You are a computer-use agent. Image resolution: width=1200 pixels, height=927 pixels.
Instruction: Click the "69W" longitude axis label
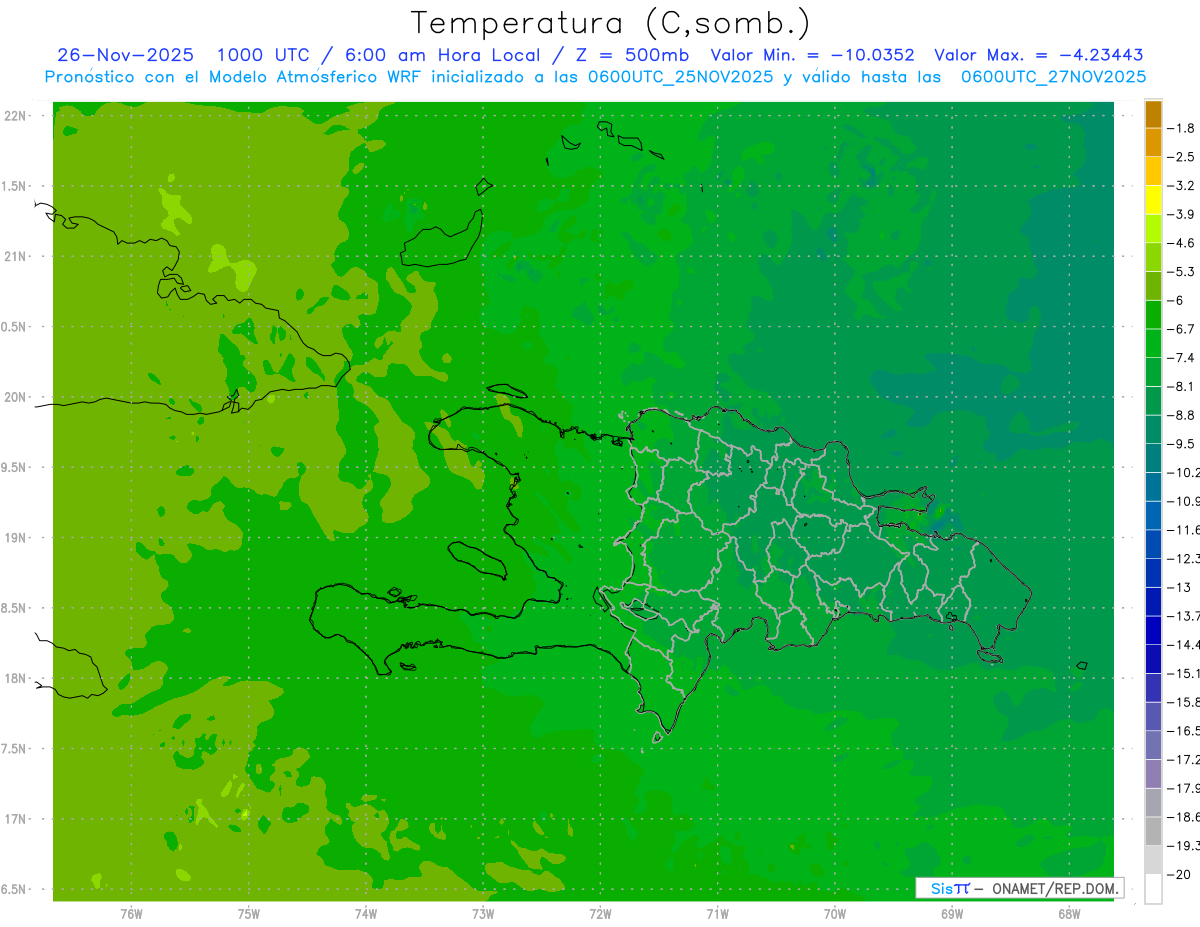(951, 914)
